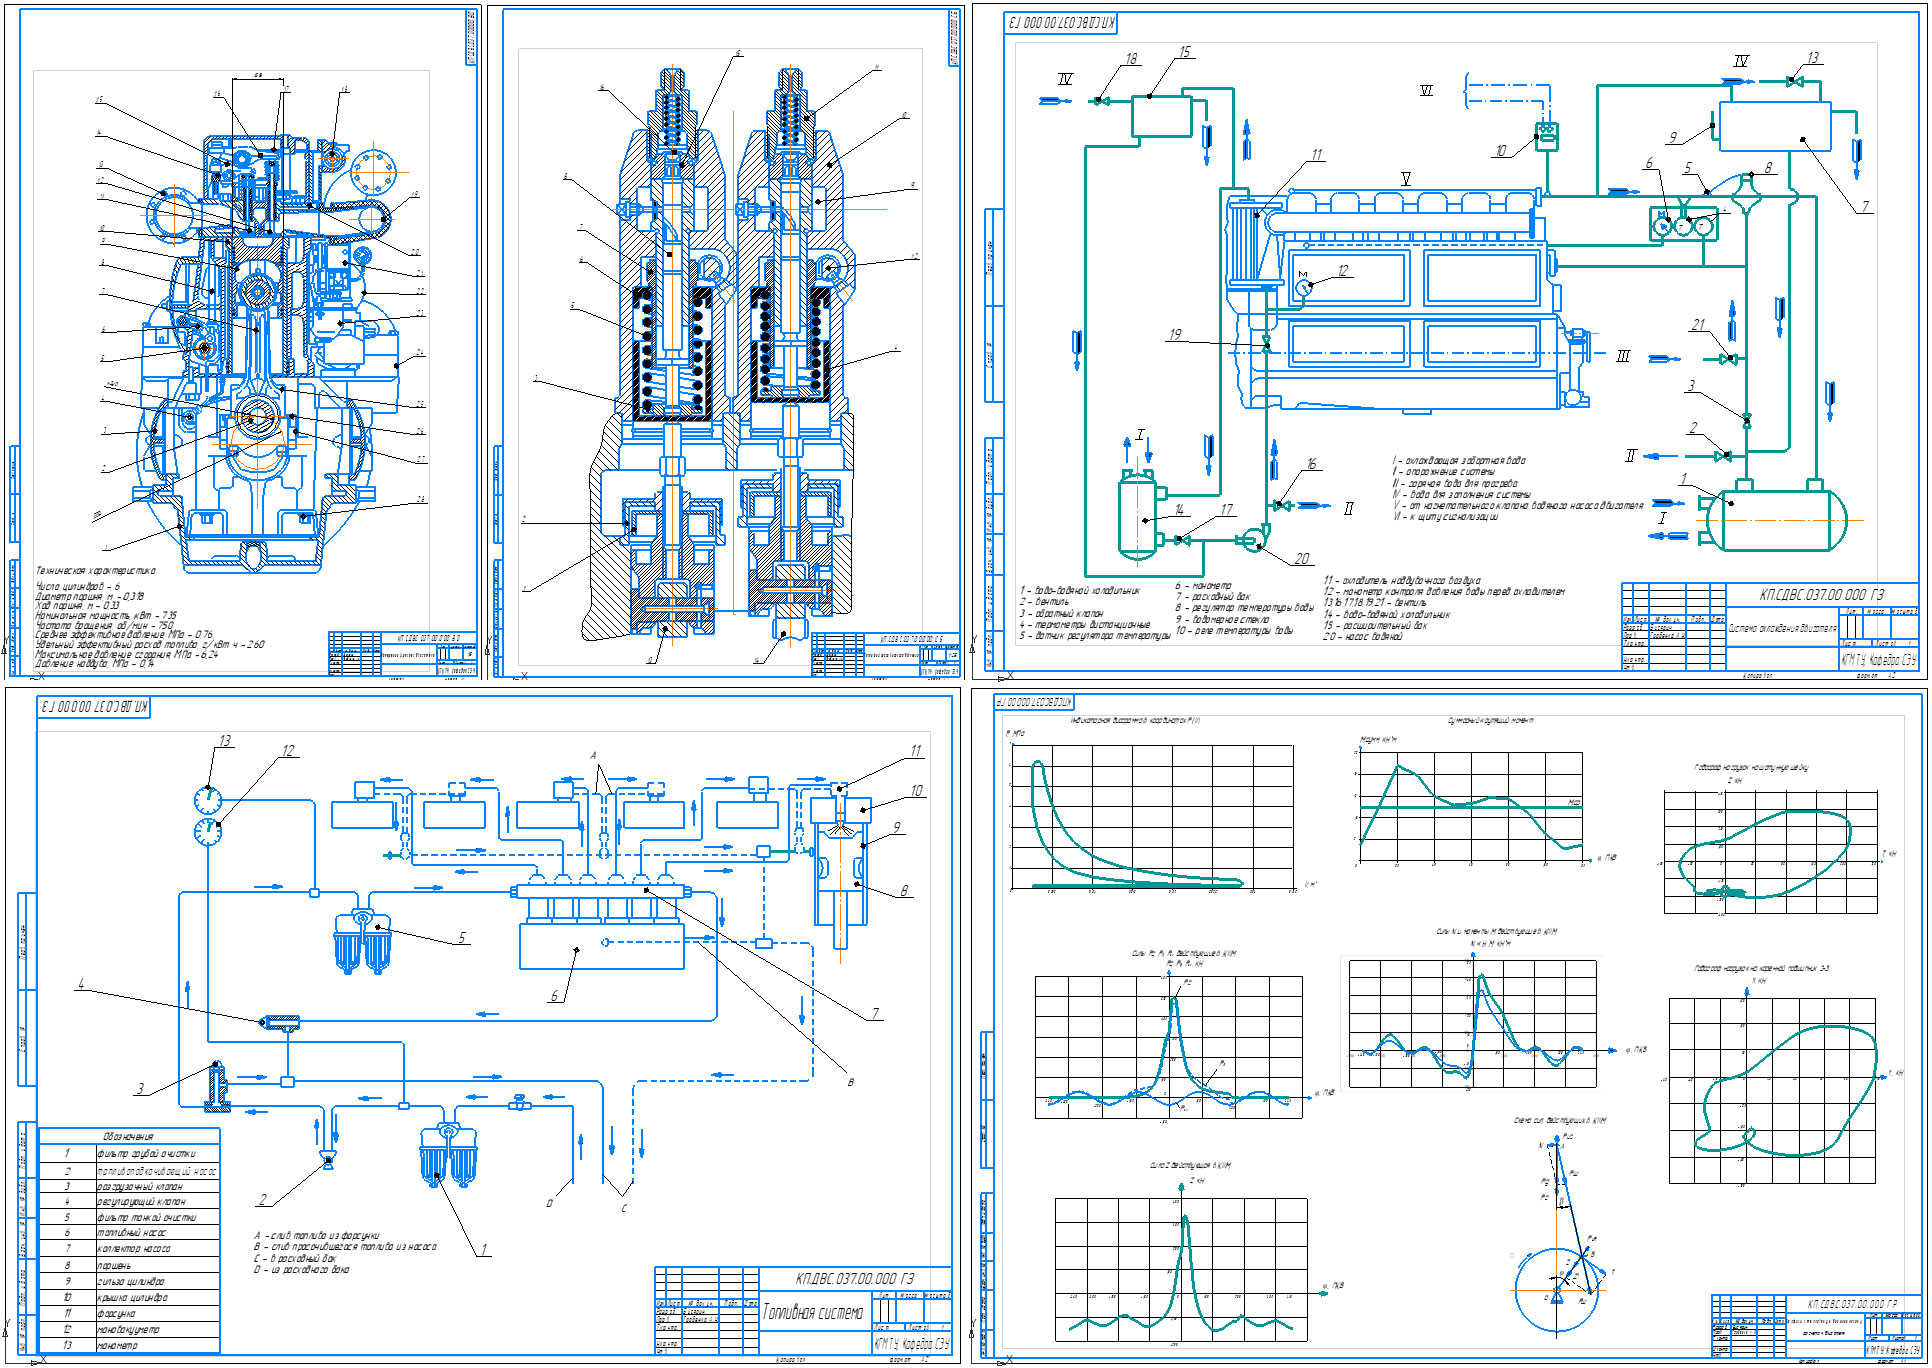The height and width of the screenshot is (1368, 1932).
Task: Click the fuel filter symbol with callout 1
Action: click(448, 1155)
